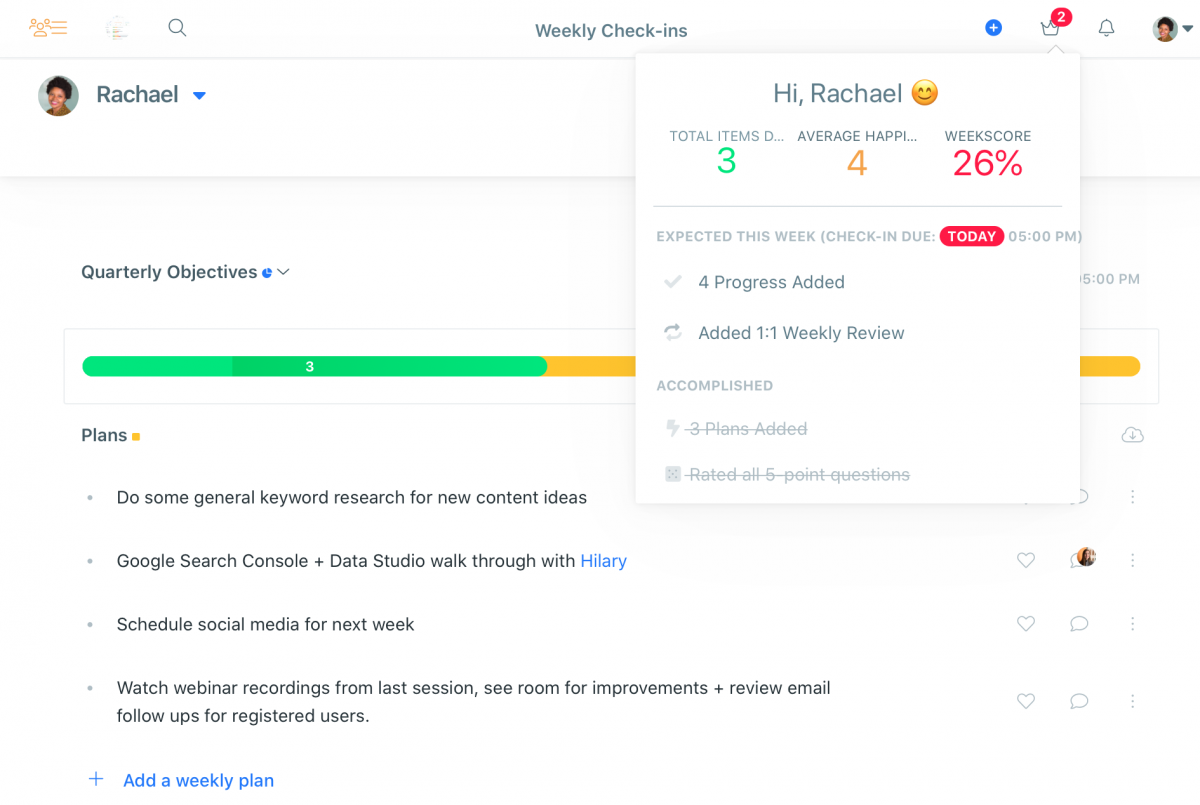
Task: Click 'Add a weekly plan'
Action: (198, 780)
